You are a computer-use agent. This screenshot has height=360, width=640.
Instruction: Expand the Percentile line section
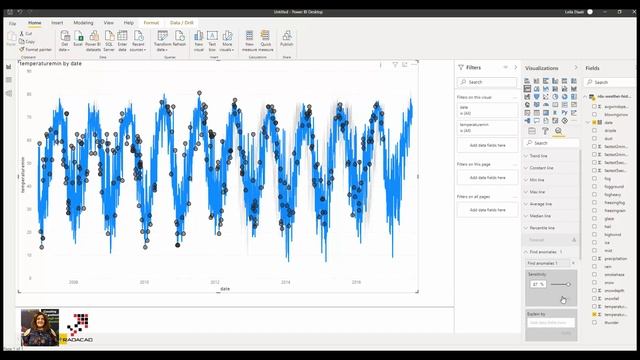click(551, 228)
